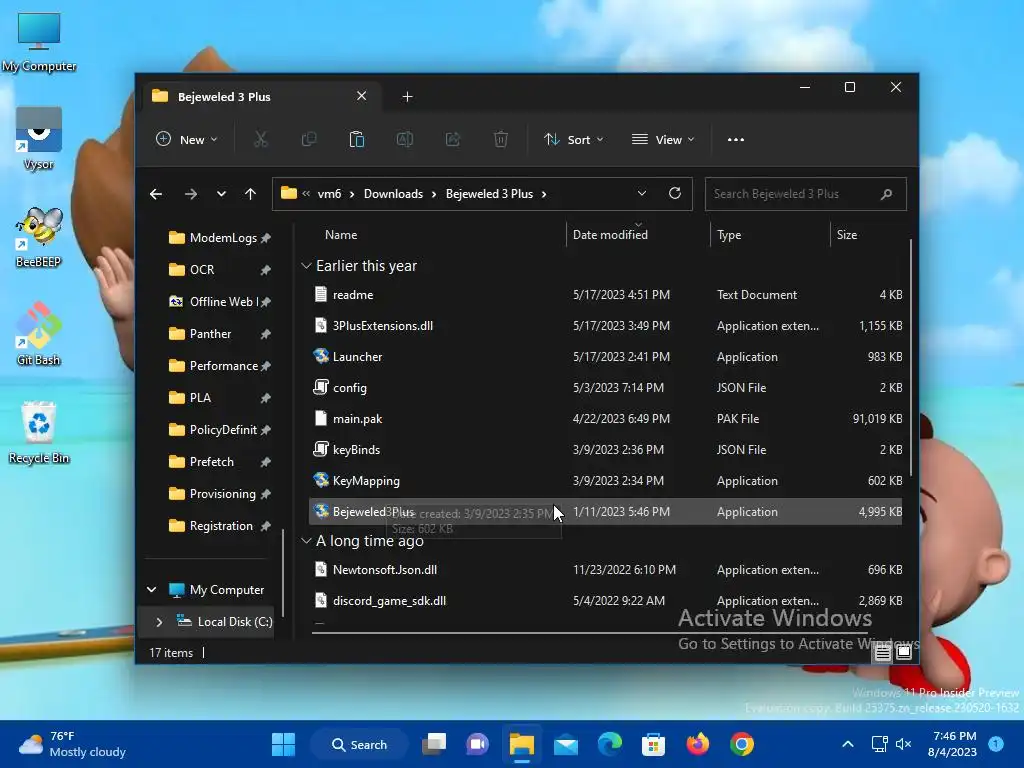Open the View dropdown menu
1024x768 pixels.
663,139
